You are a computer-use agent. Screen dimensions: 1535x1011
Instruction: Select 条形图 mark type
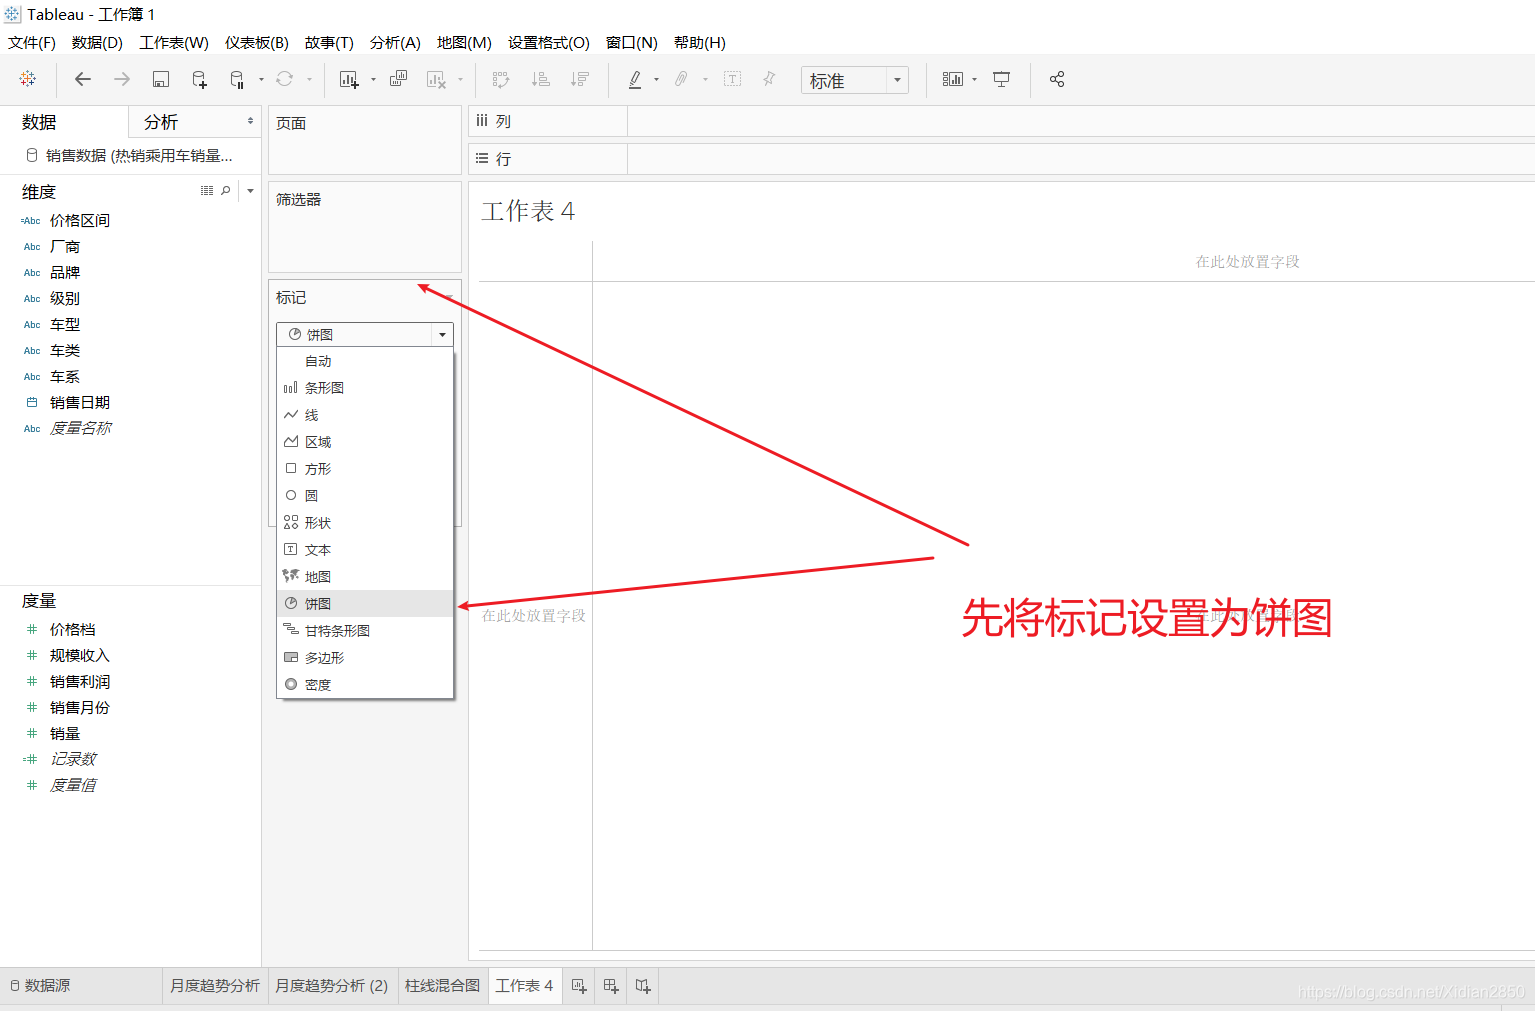[x=365, y=388]
